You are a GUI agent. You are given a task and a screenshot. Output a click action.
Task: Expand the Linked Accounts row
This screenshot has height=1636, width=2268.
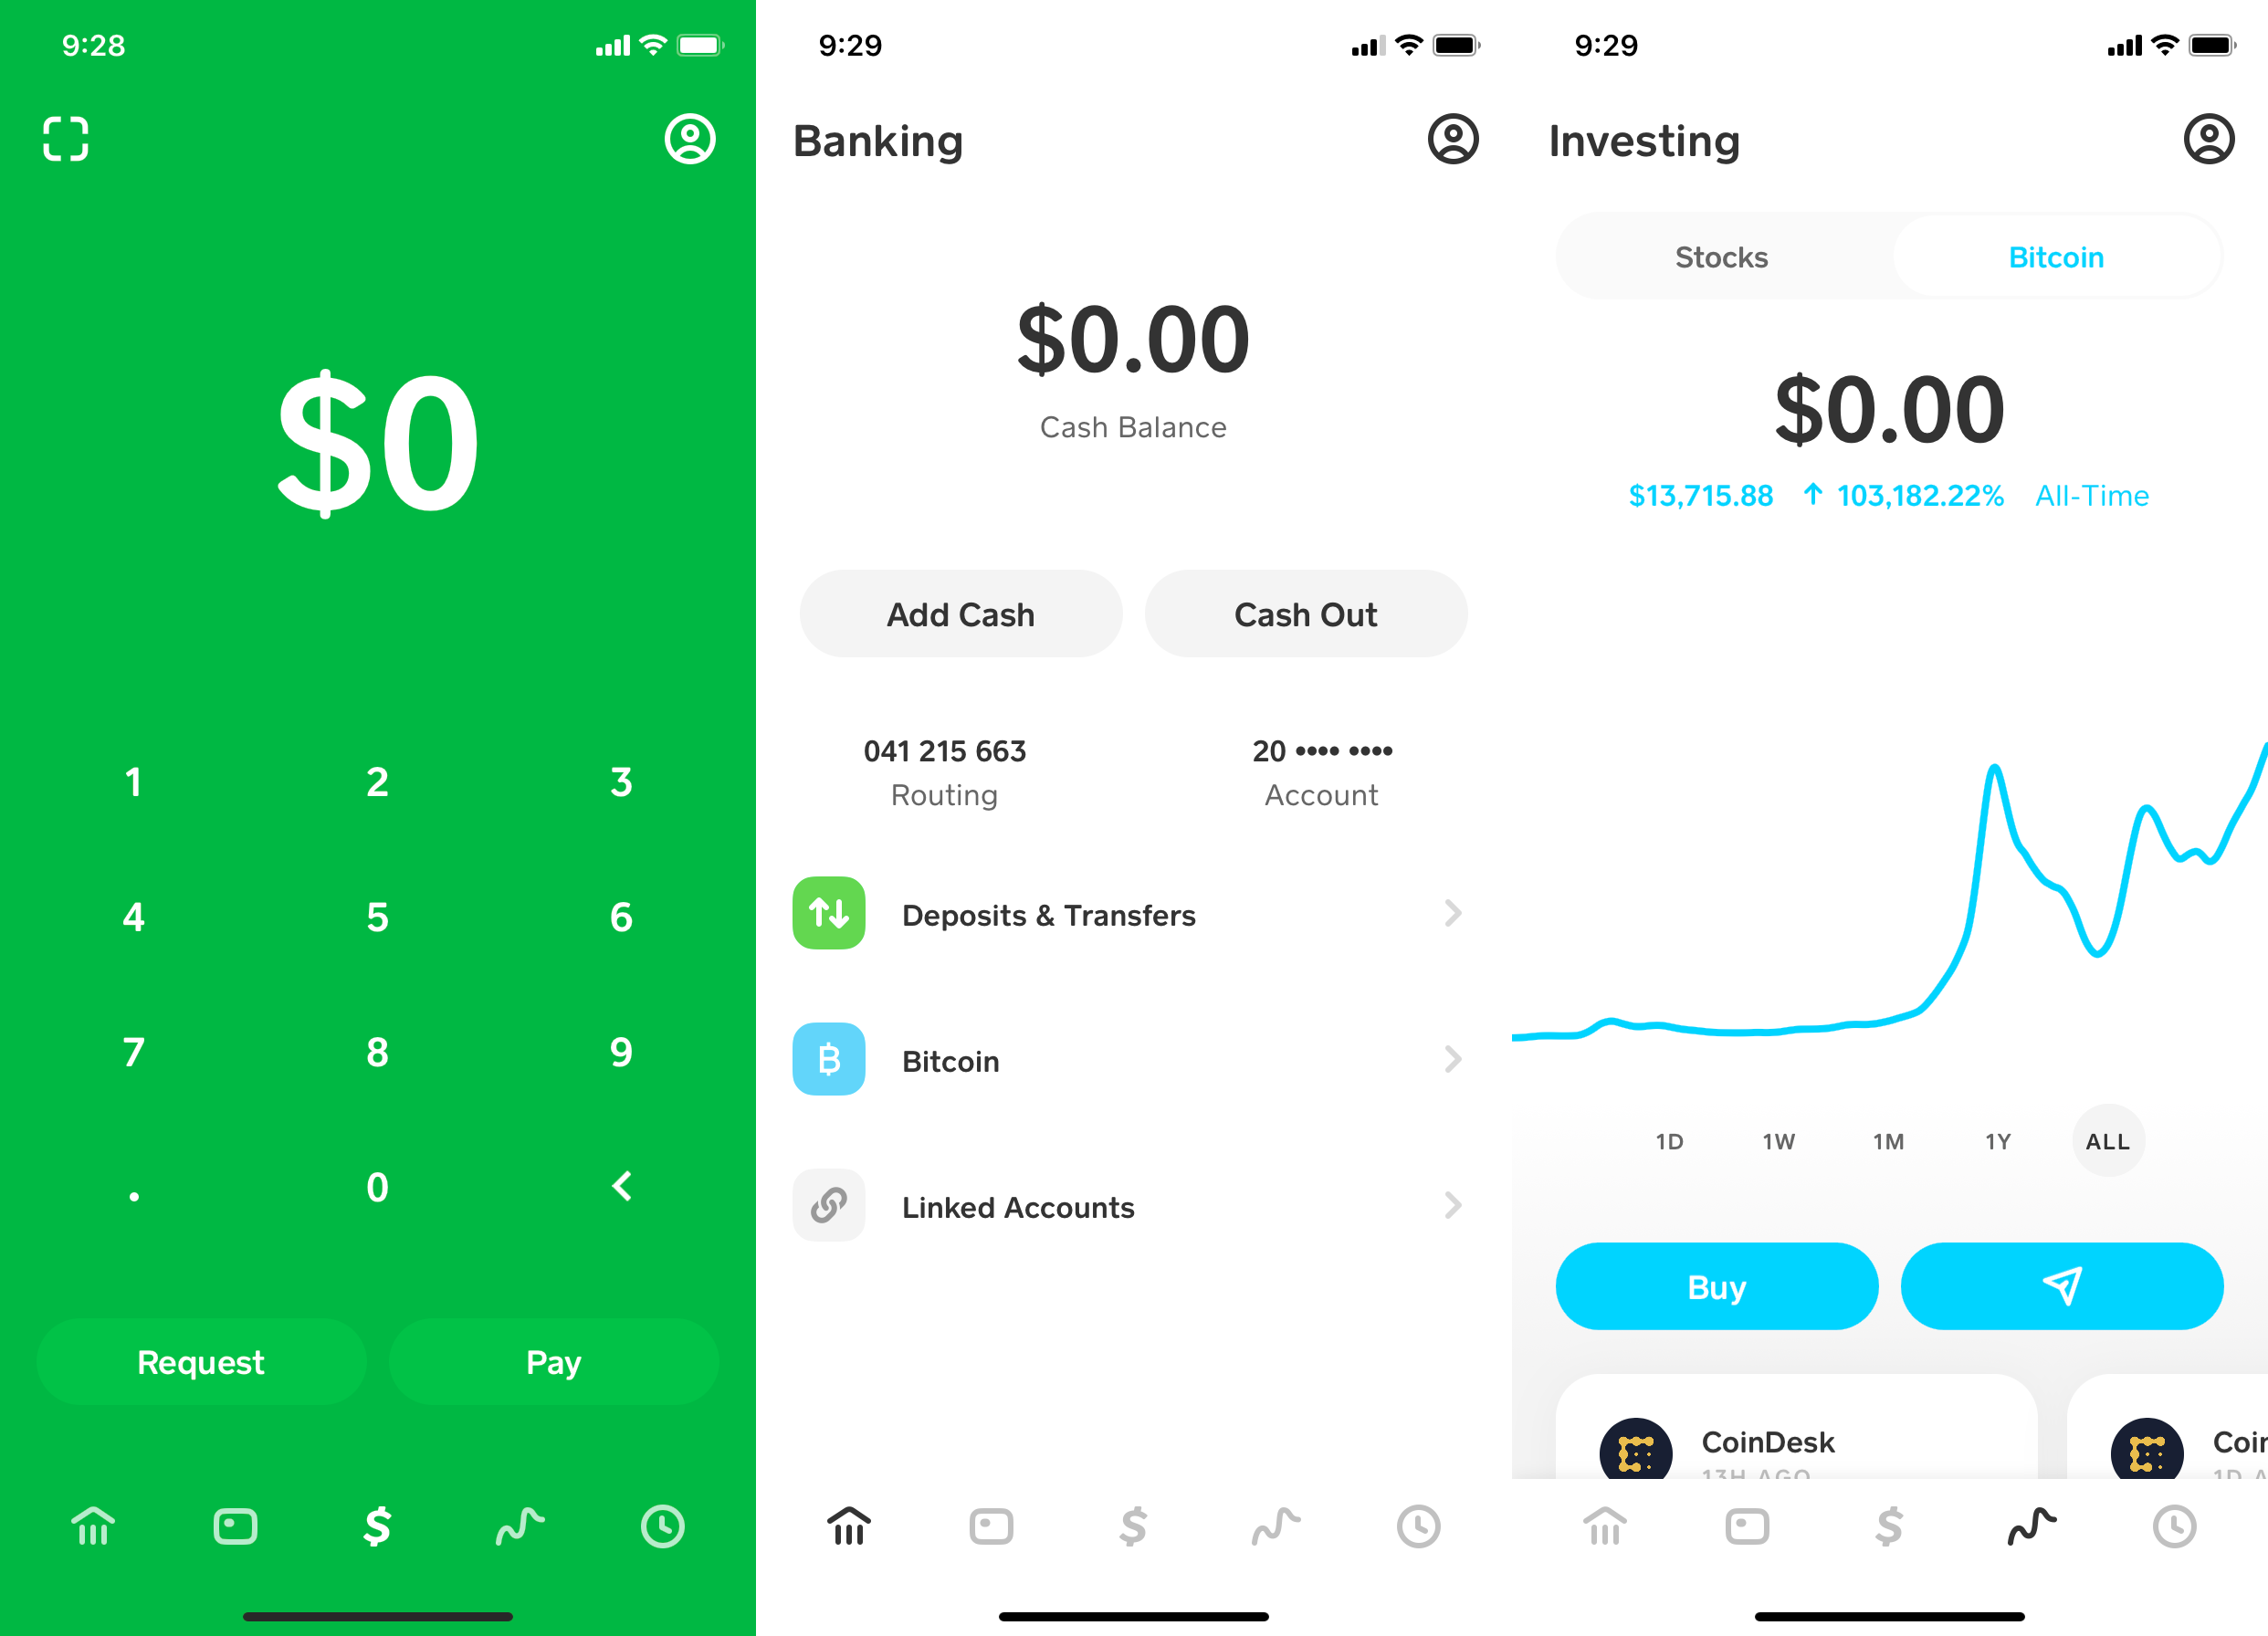(1136, 1208)
